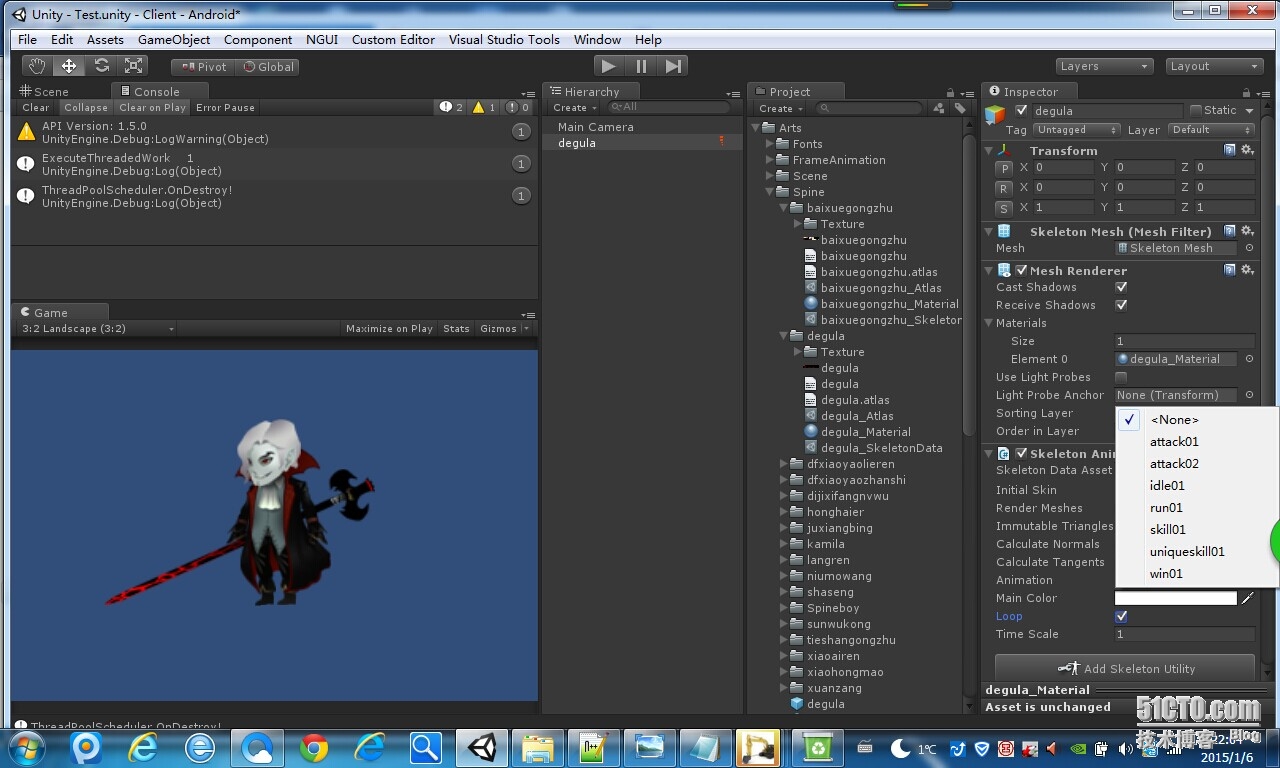Open the GameObject menu
This screenshot has height=768, width=1280.
tap(174, 40)
